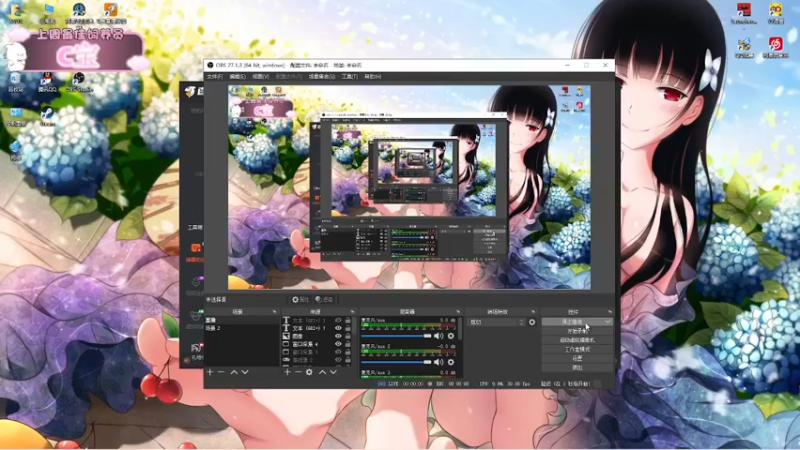Open the 麦克风/Aux channel gear settings
Image resolution: width=800 pixels, height=450 pixels.
[451, 336]
